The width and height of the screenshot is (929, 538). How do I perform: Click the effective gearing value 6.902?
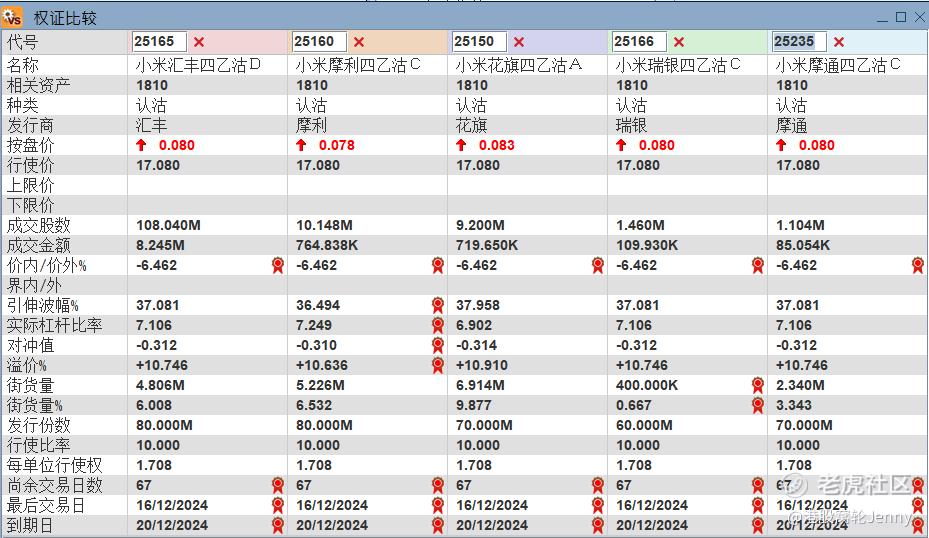coord(474,325)
